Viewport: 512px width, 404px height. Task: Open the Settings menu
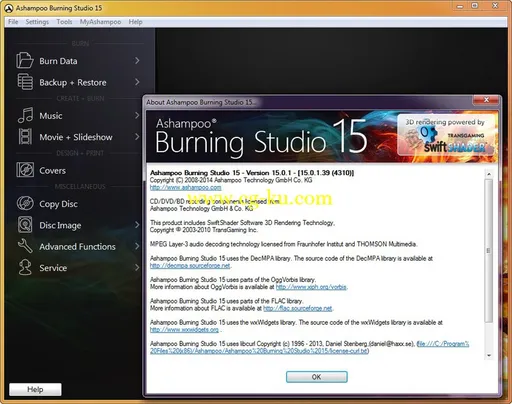[37, 22]
